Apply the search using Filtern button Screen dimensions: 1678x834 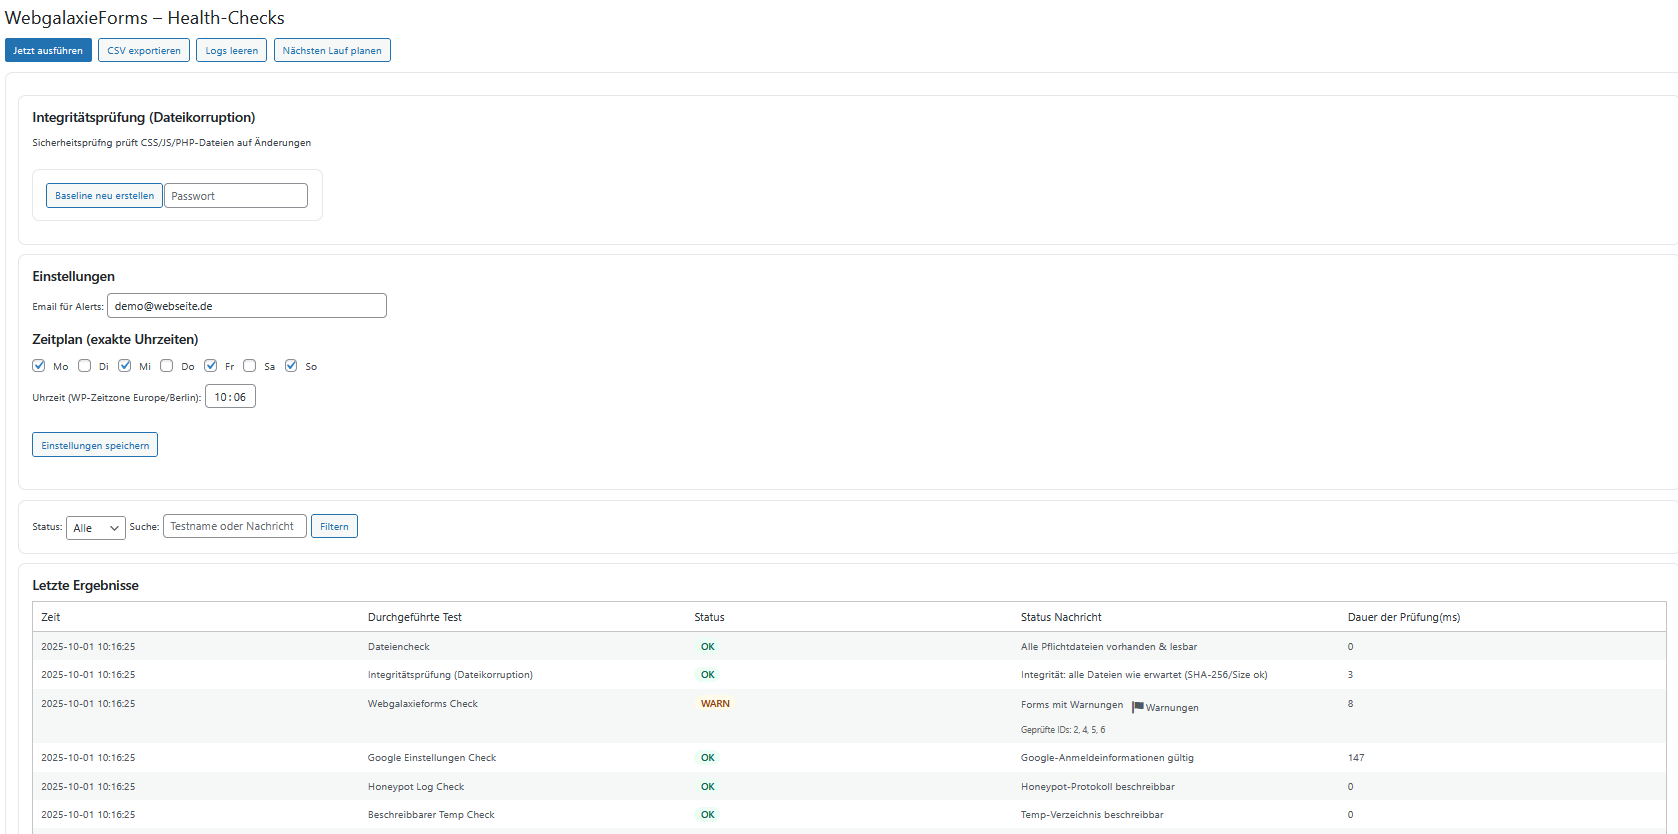click(x=334, y=527)
